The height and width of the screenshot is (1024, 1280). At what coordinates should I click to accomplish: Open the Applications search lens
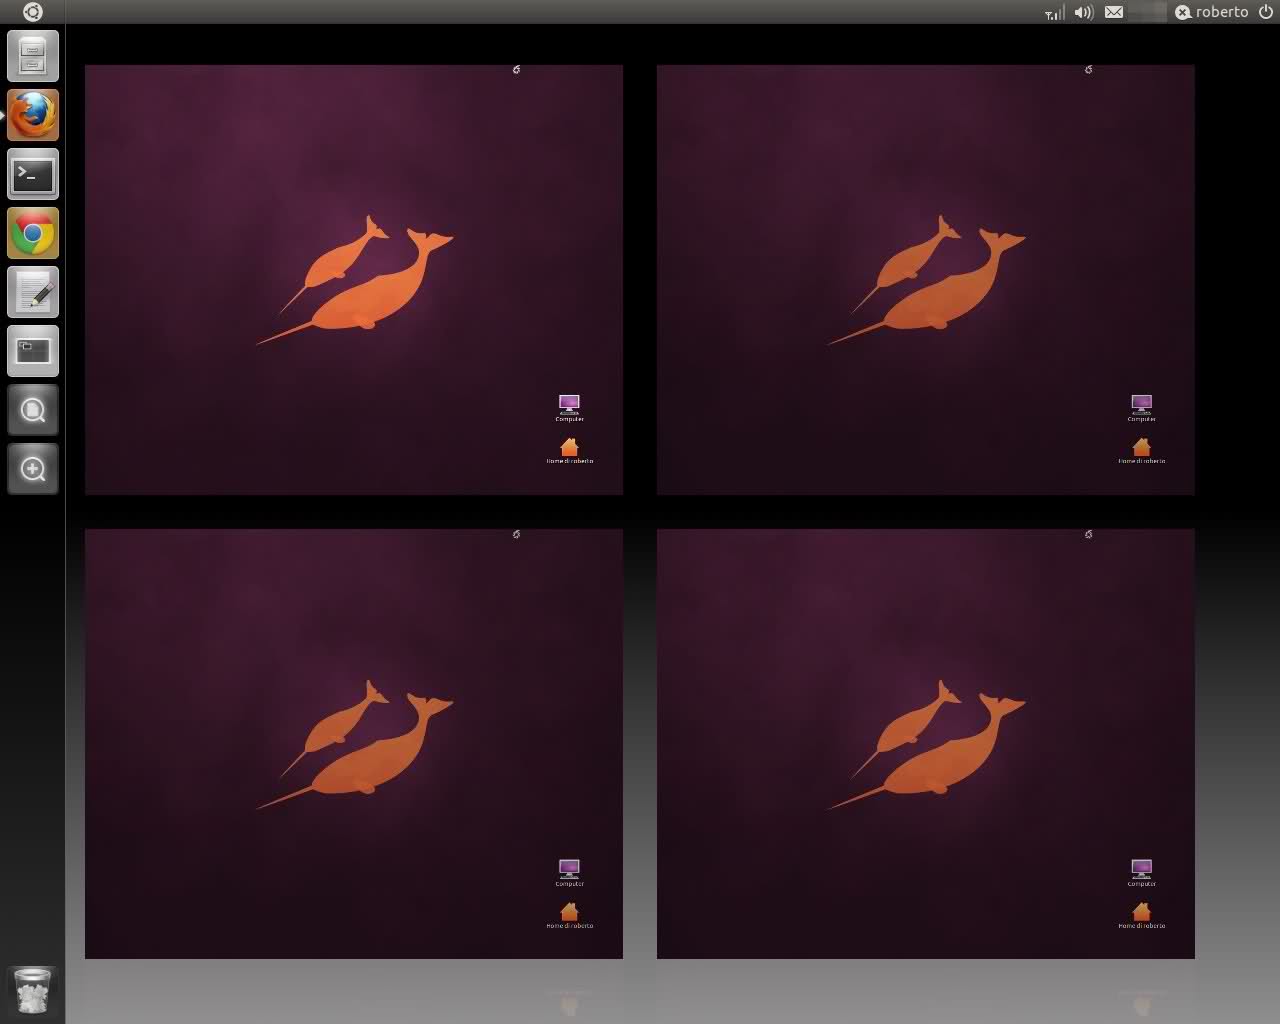(x=33, y=469)
